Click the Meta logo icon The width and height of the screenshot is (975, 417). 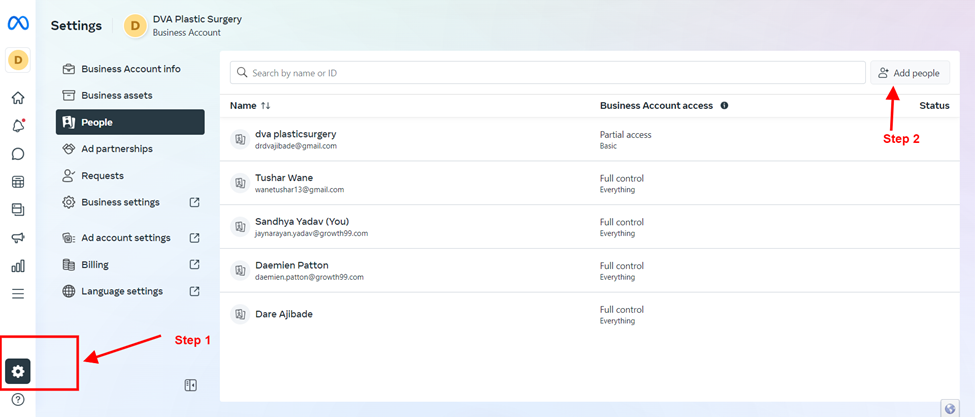[18, 24]
